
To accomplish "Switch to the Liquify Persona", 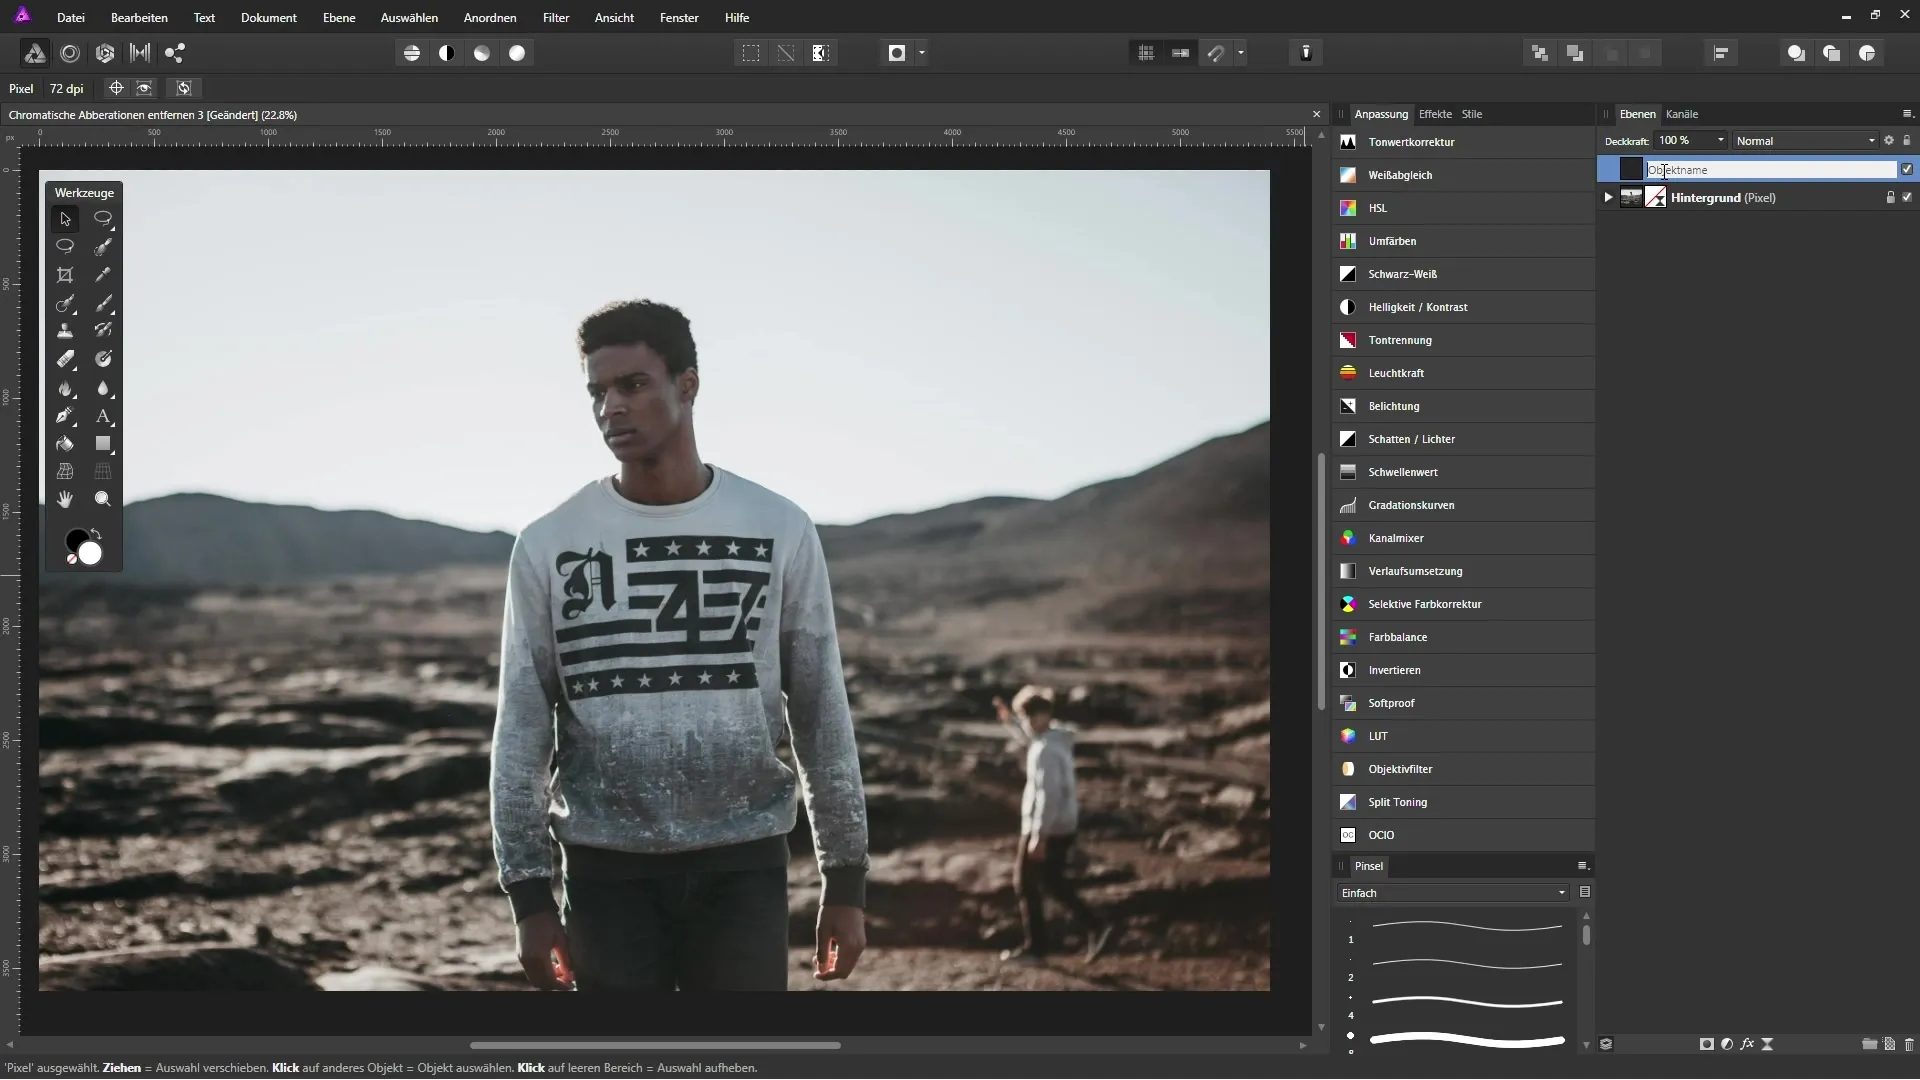I will (x=70, y=53).
